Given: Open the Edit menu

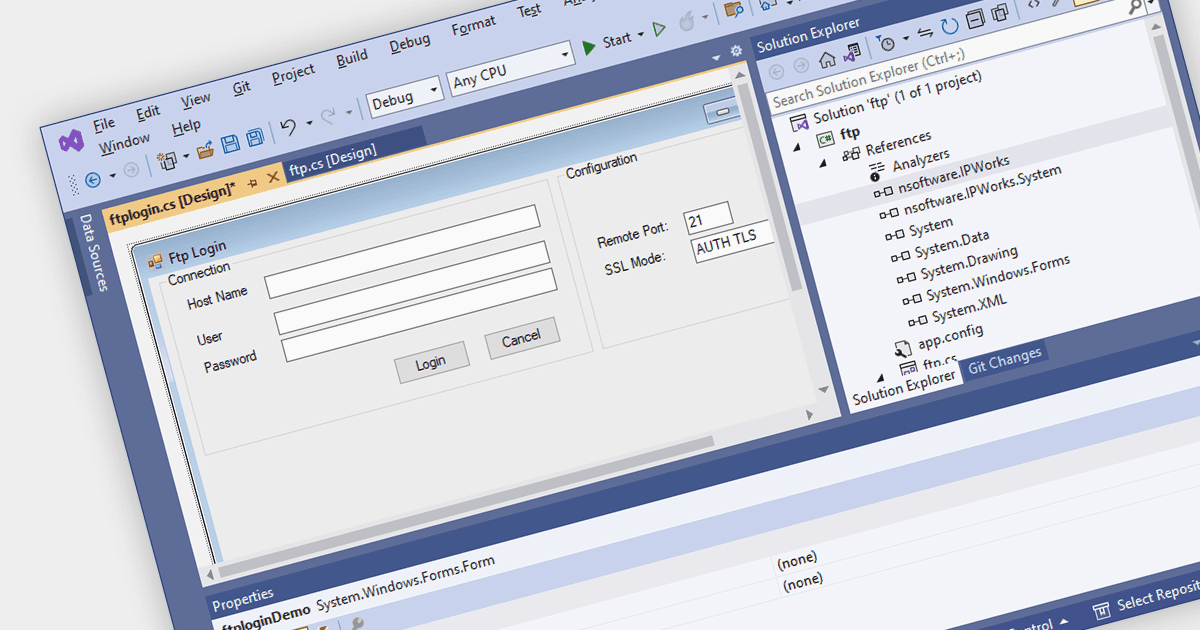Looking at the screenshot, I should pyautogui.click(x=148, y=112).
